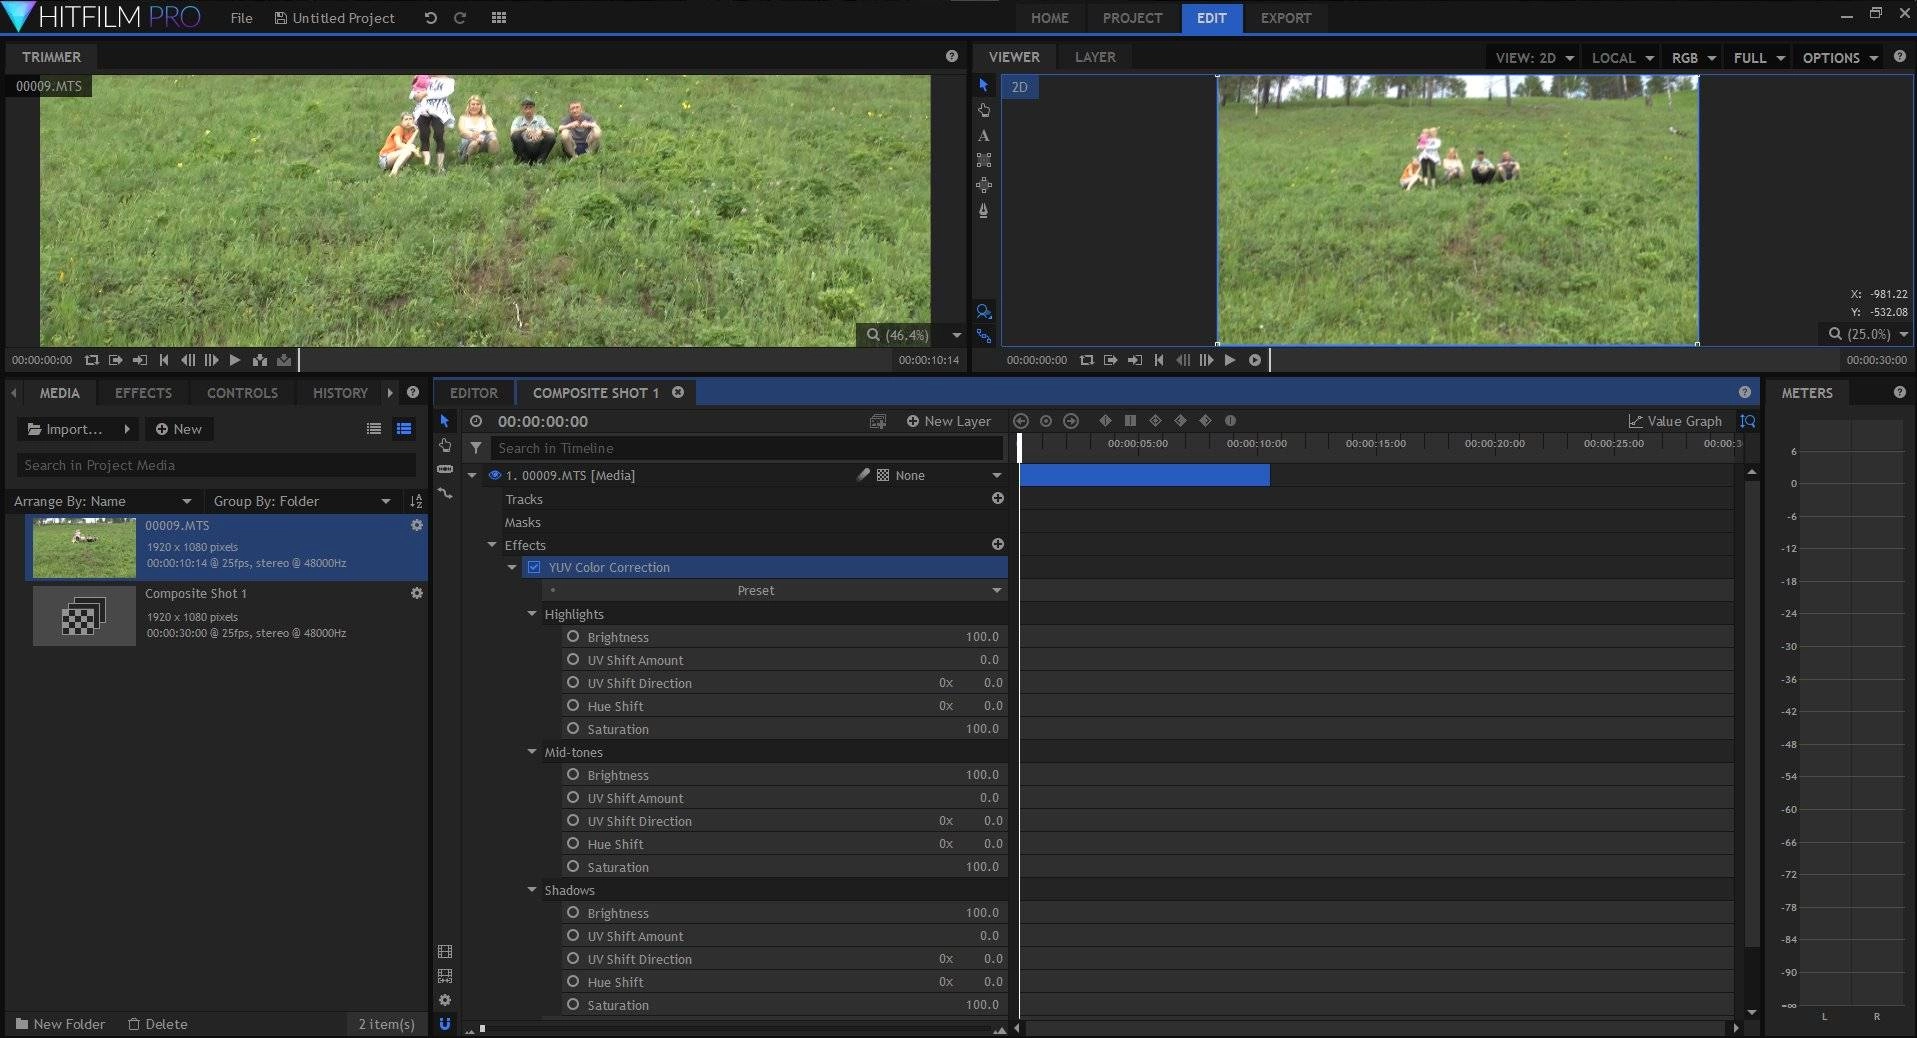The image size is (1917, 1038).
Task: Switch to the EDITOR timeline tab
Action: pyautogui.click(x=473, y=393)
